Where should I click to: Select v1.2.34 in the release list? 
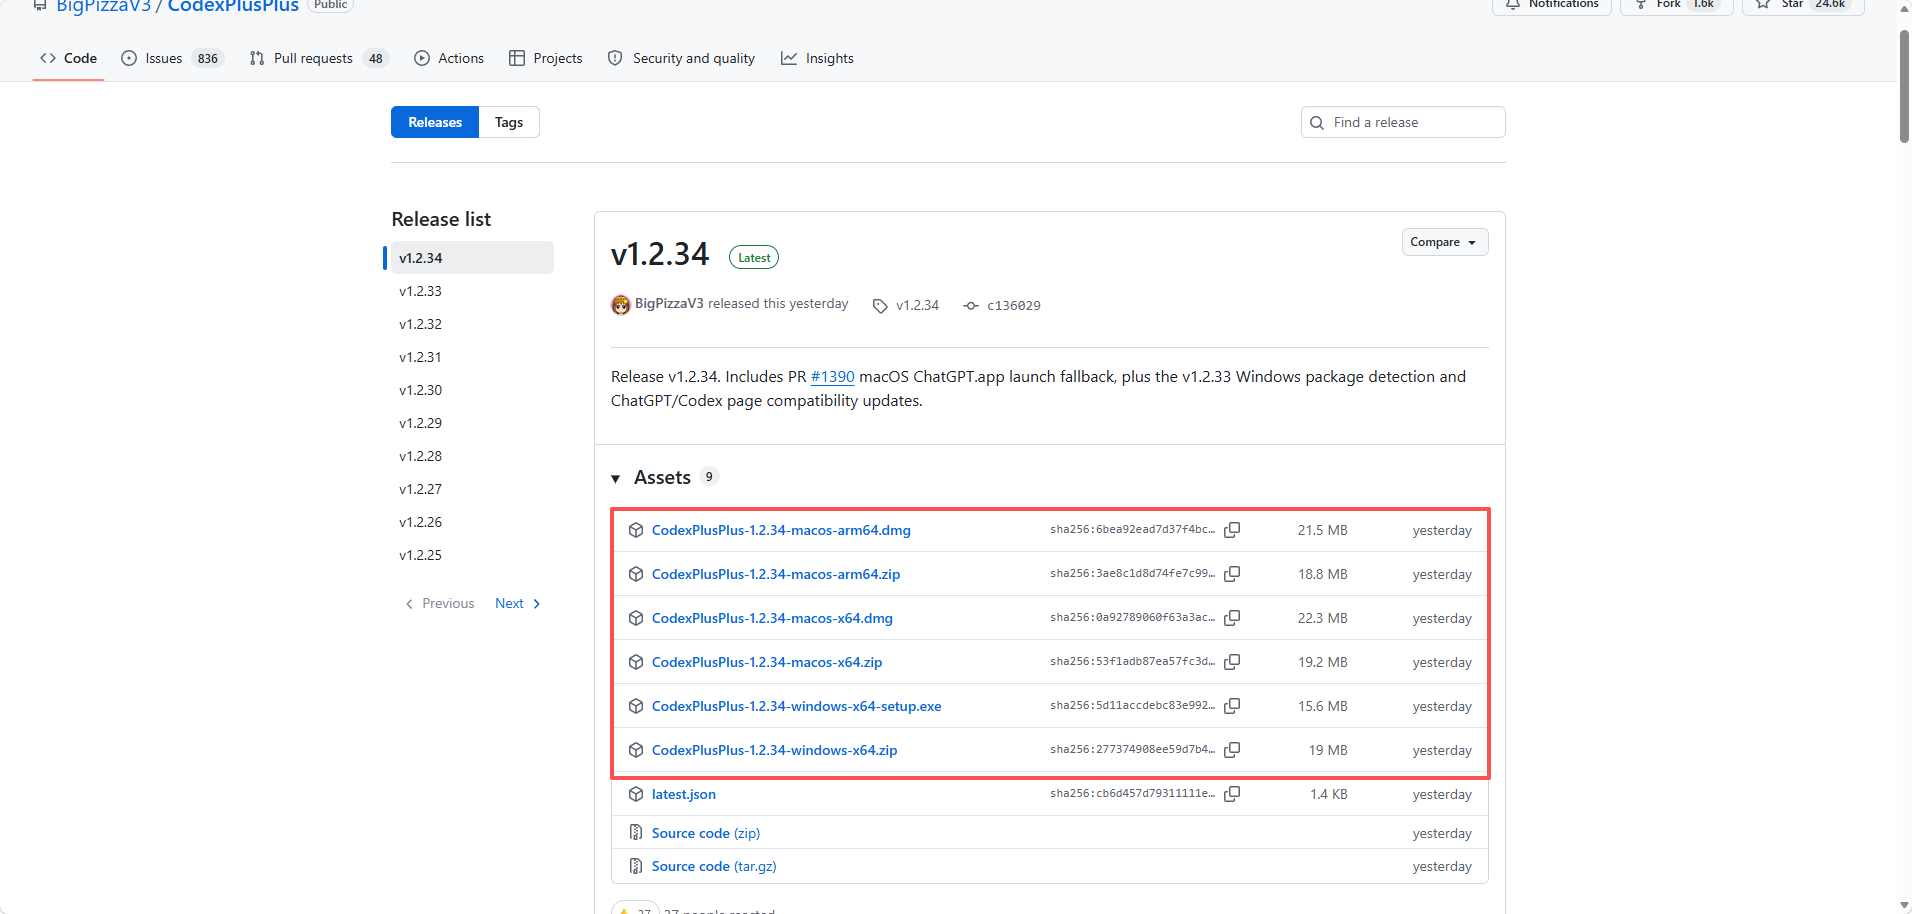point(472,258)
